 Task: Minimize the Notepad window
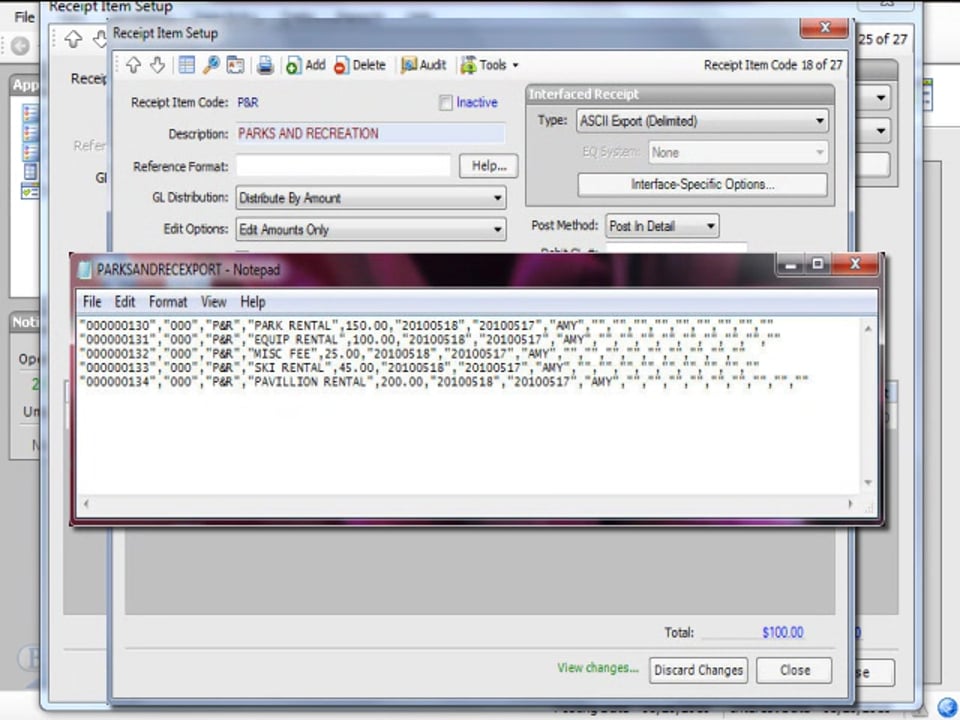pos(790,264)
